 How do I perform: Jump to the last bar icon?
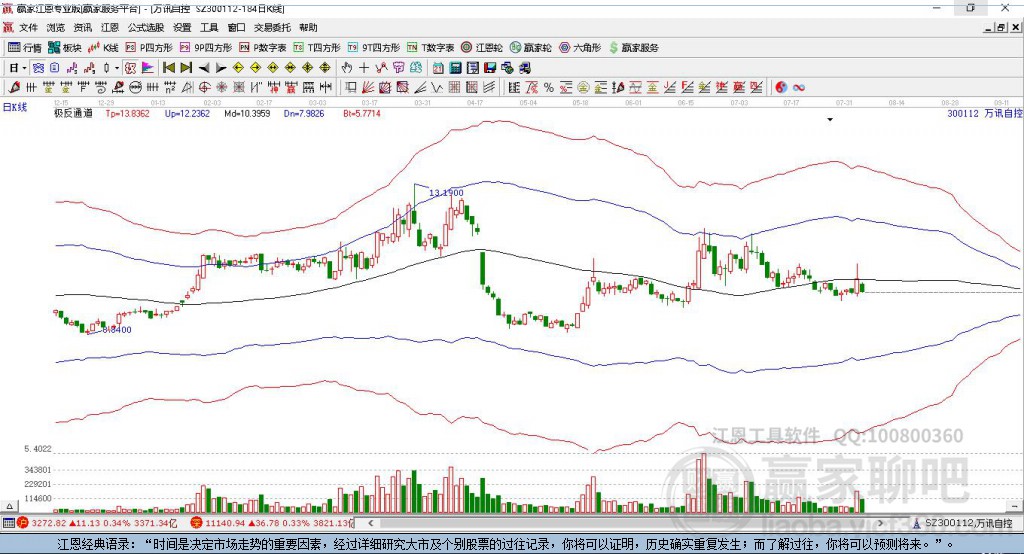coord(186,68)
